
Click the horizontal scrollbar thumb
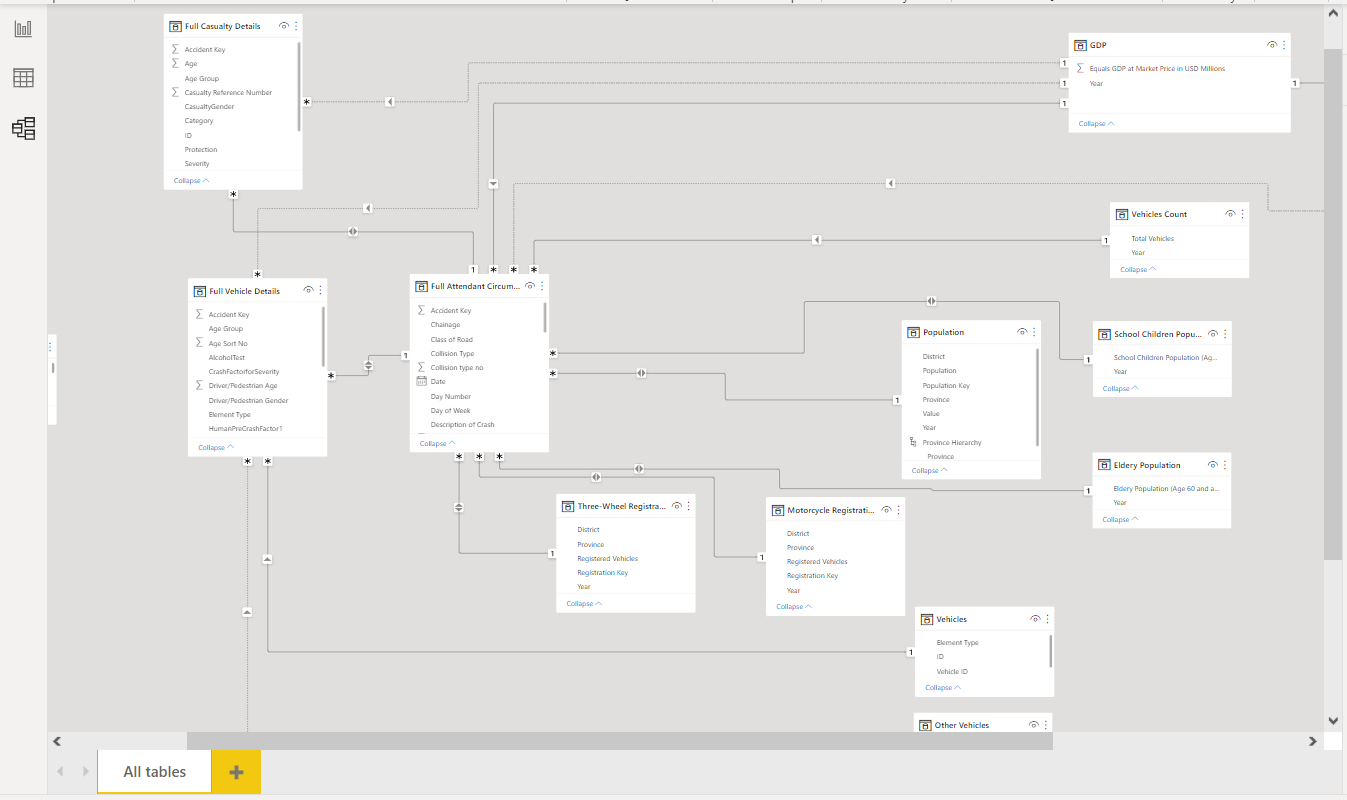click(x=620, y=741)
